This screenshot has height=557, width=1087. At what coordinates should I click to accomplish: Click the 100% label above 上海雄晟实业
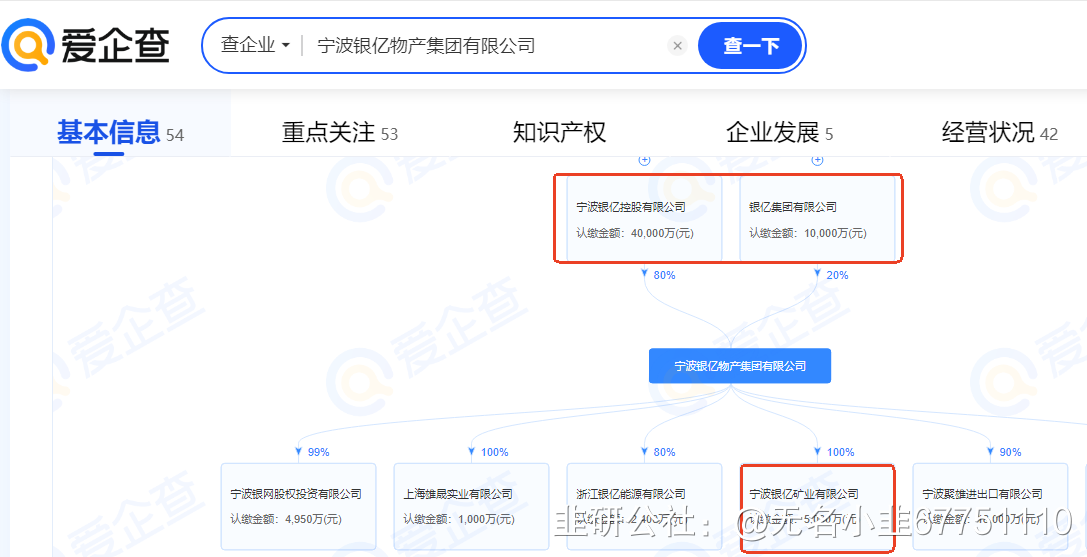click(494, 452)
